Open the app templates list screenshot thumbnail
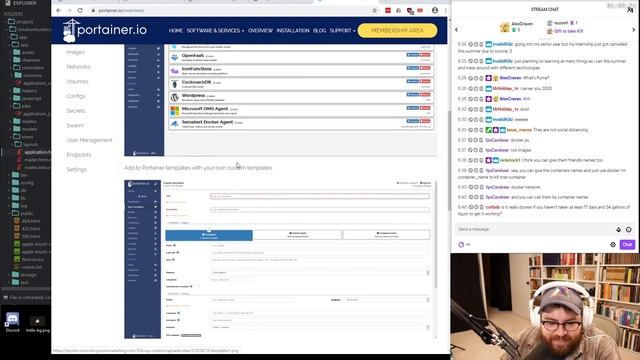The image size is (640, 360). coord(280,100)
